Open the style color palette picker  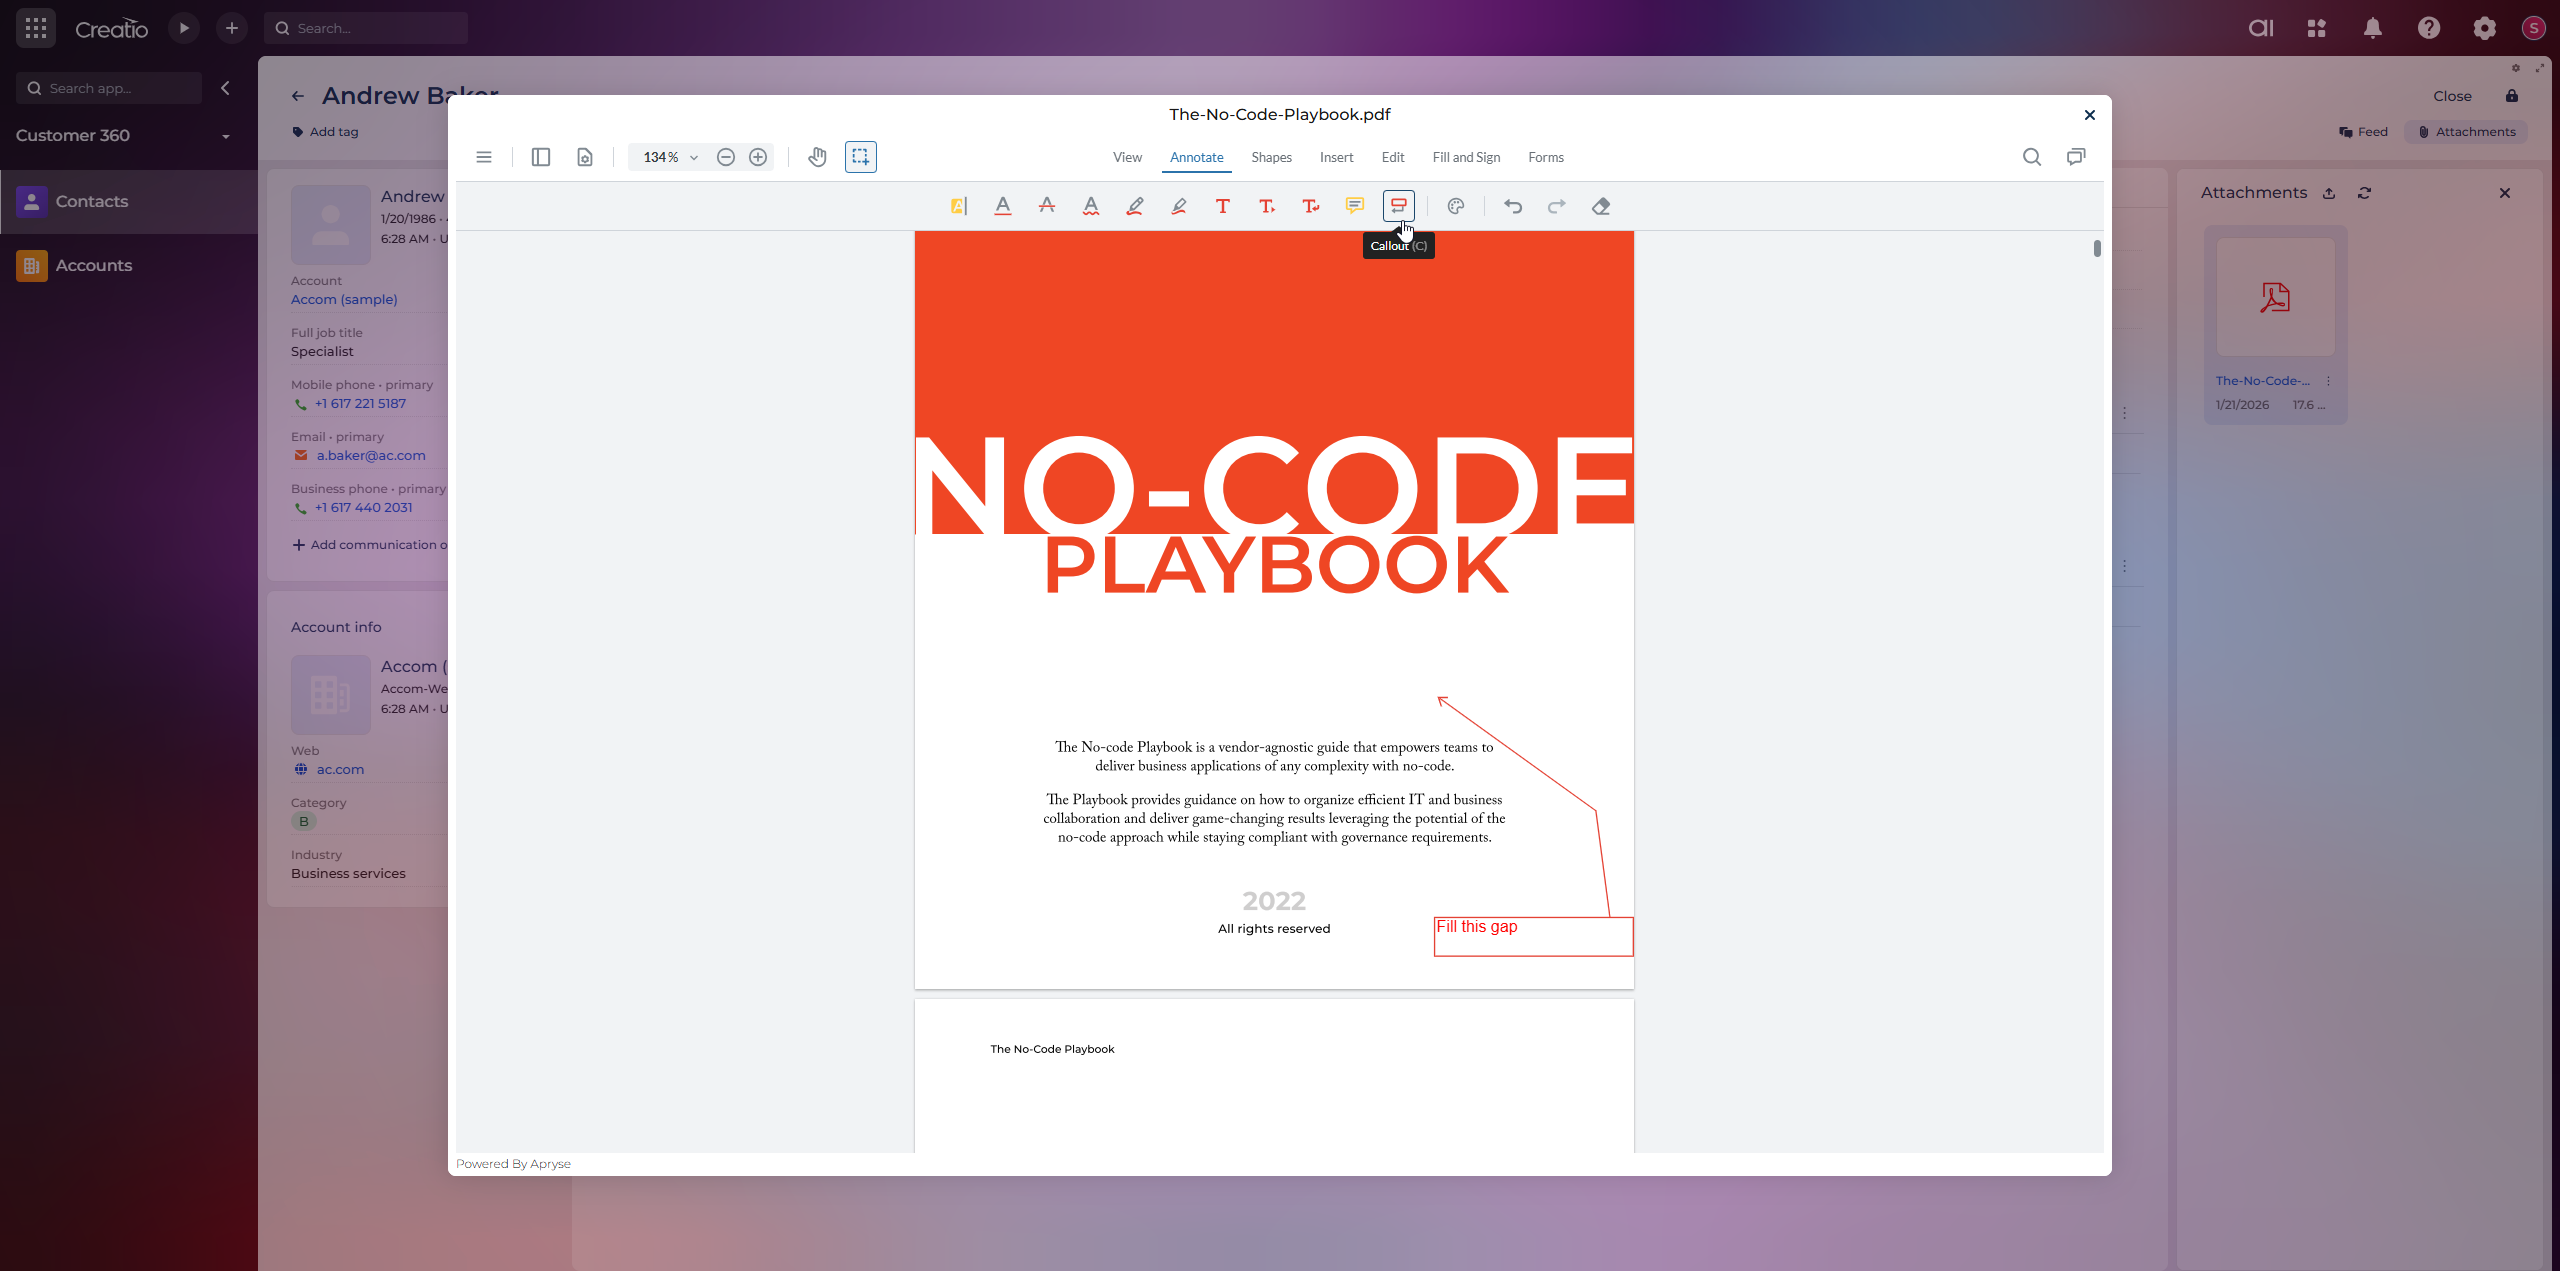click(x=1455, y=206)
